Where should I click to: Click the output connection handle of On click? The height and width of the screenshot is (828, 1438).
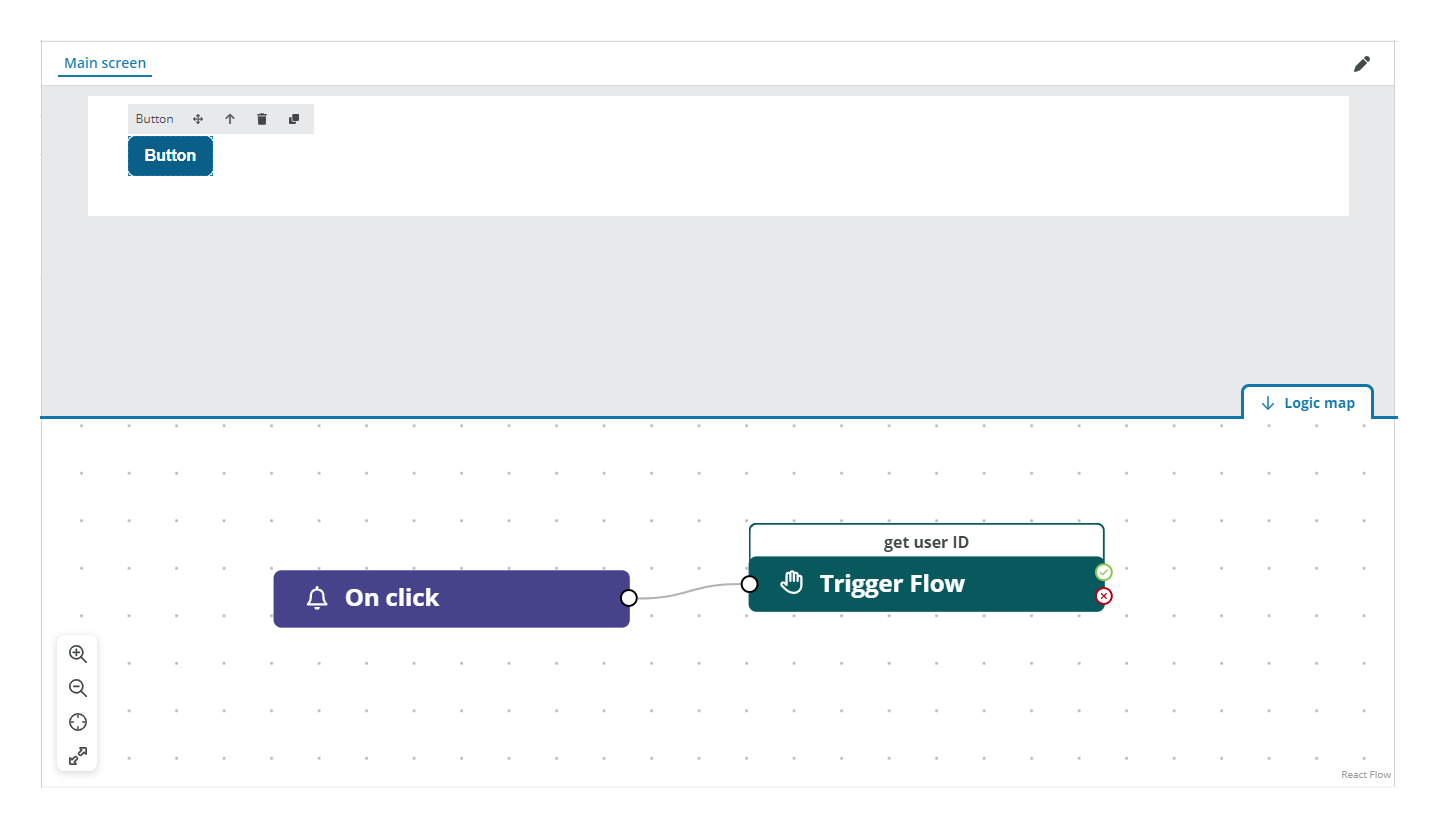[629, 597]
